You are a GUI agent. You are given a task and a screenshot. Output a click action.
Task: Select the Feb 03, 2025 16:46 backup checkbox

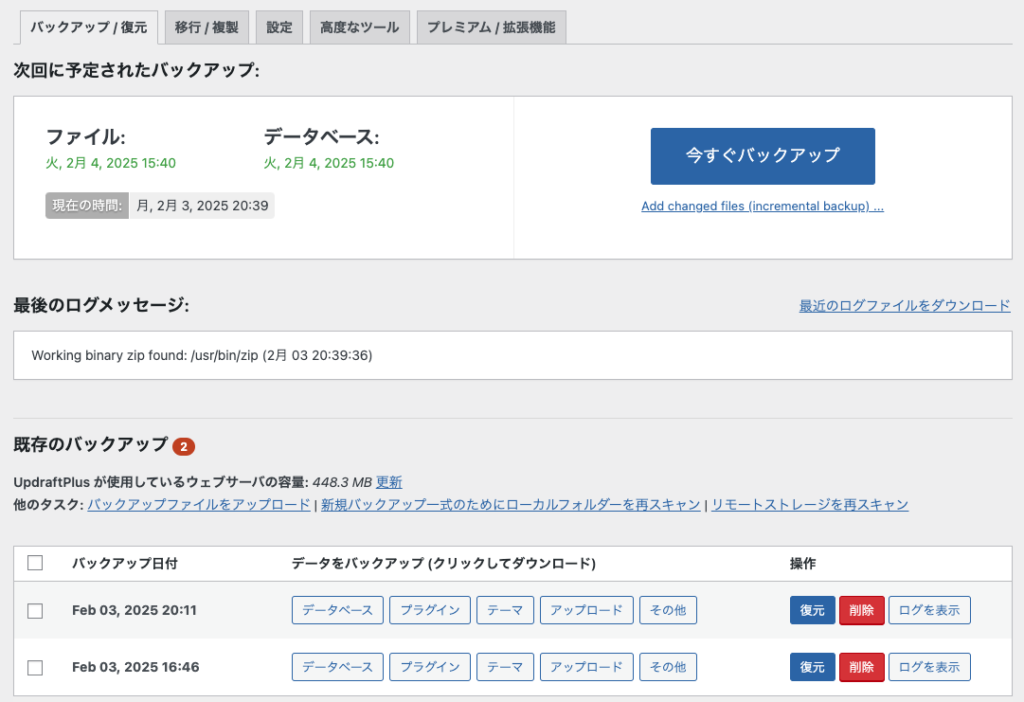(x=35, y=667)
